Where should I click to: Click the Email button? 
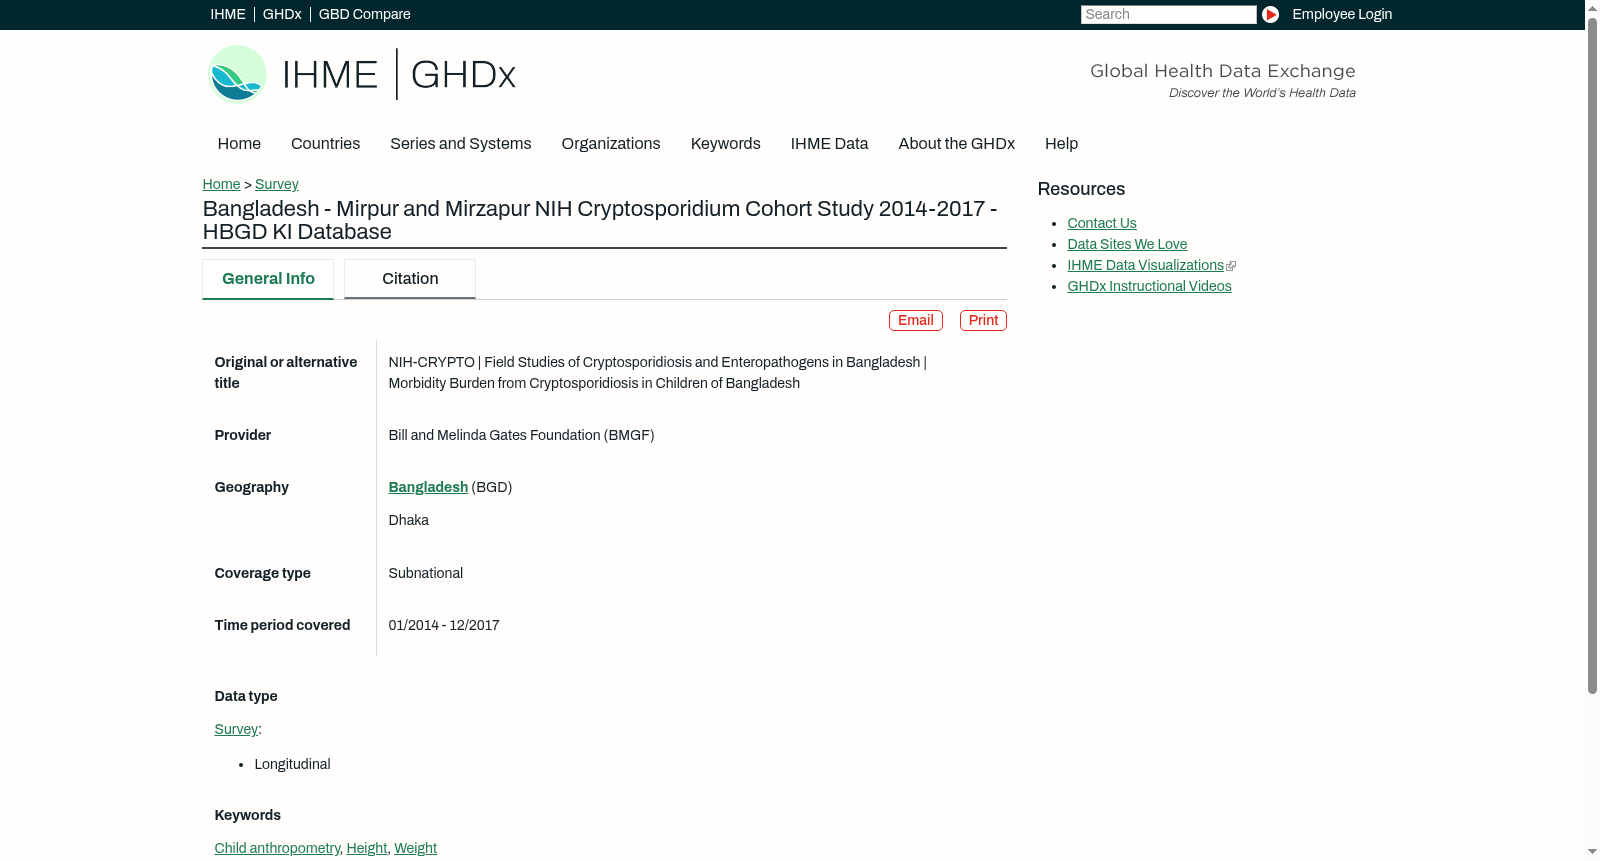[916, 320]
